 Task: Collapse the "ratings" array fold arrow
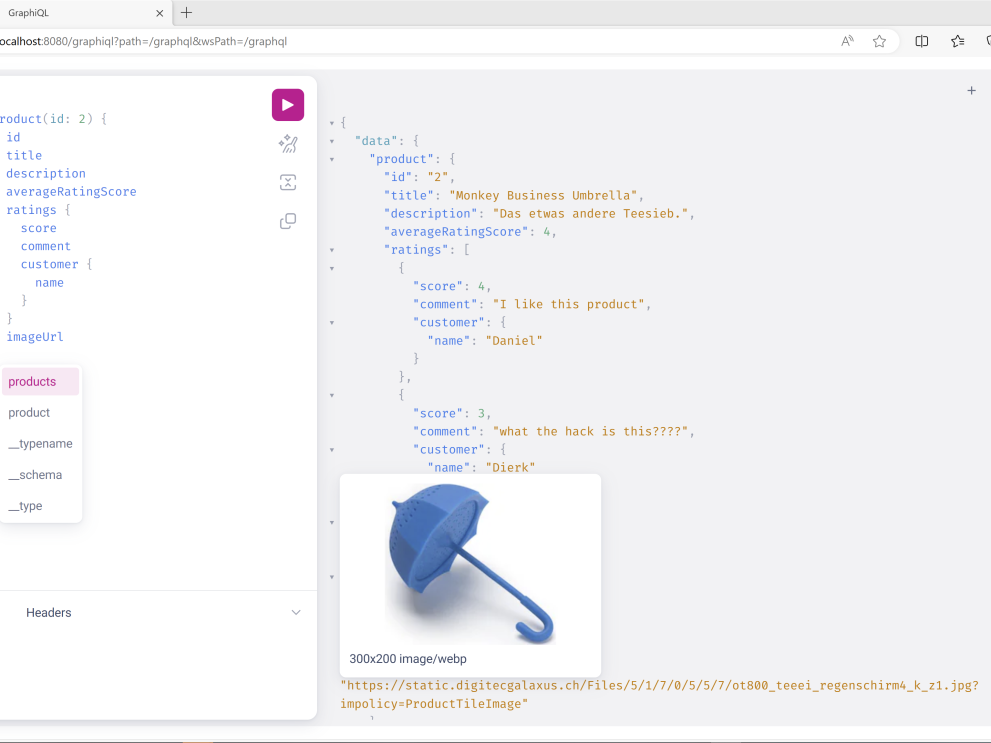point(332,250)
